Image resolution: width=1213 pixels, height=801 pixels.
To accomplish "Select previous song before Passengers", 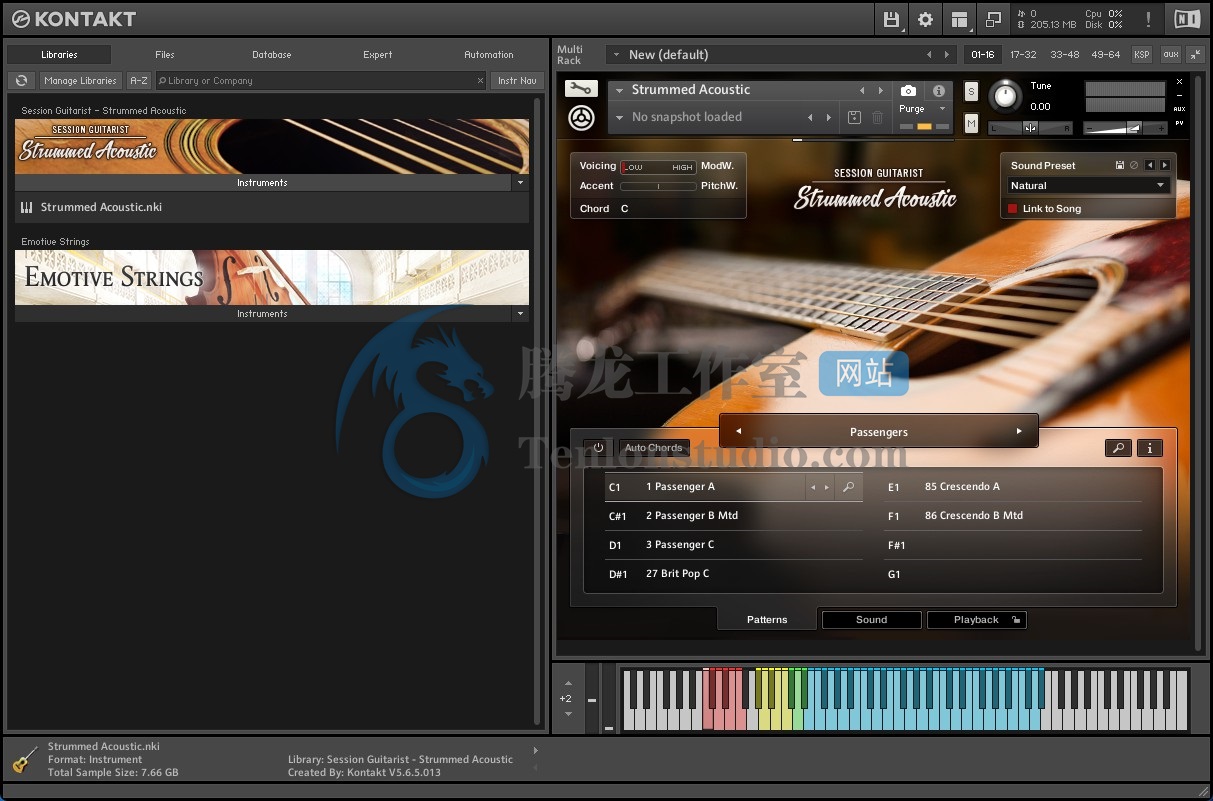I will 738,432.
